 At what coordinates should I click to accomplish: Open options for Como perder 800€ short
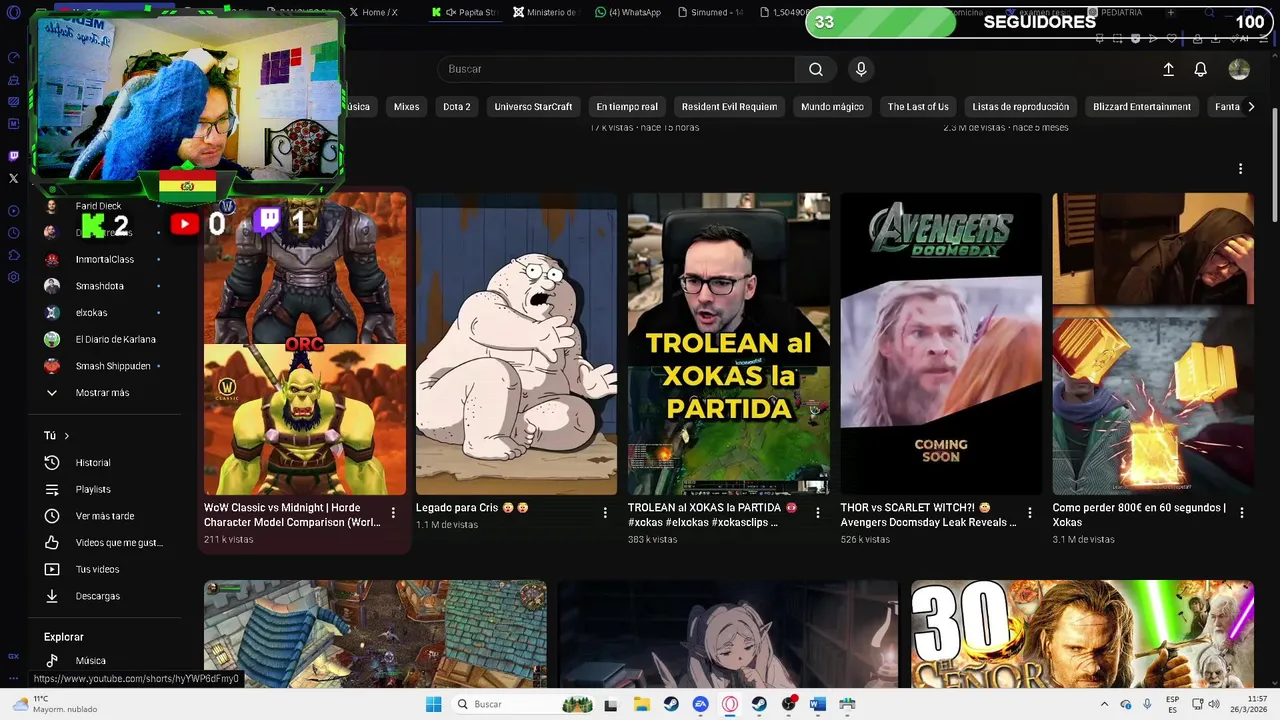[1242, 513]
